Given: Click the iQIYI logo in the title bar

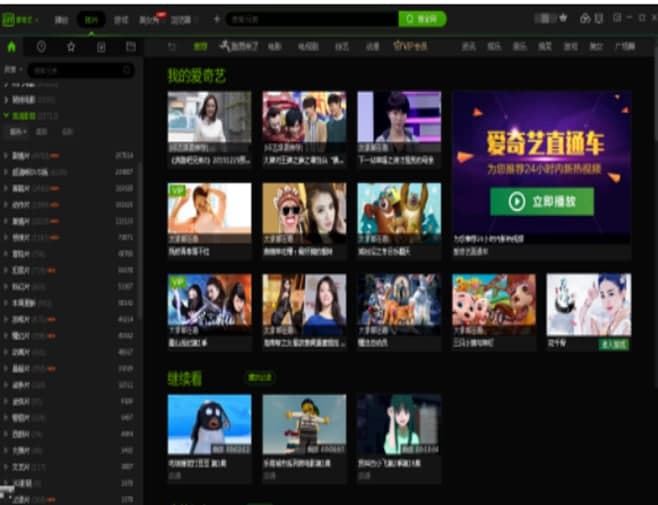Looking at the screenshot, I should click(16, 20).
